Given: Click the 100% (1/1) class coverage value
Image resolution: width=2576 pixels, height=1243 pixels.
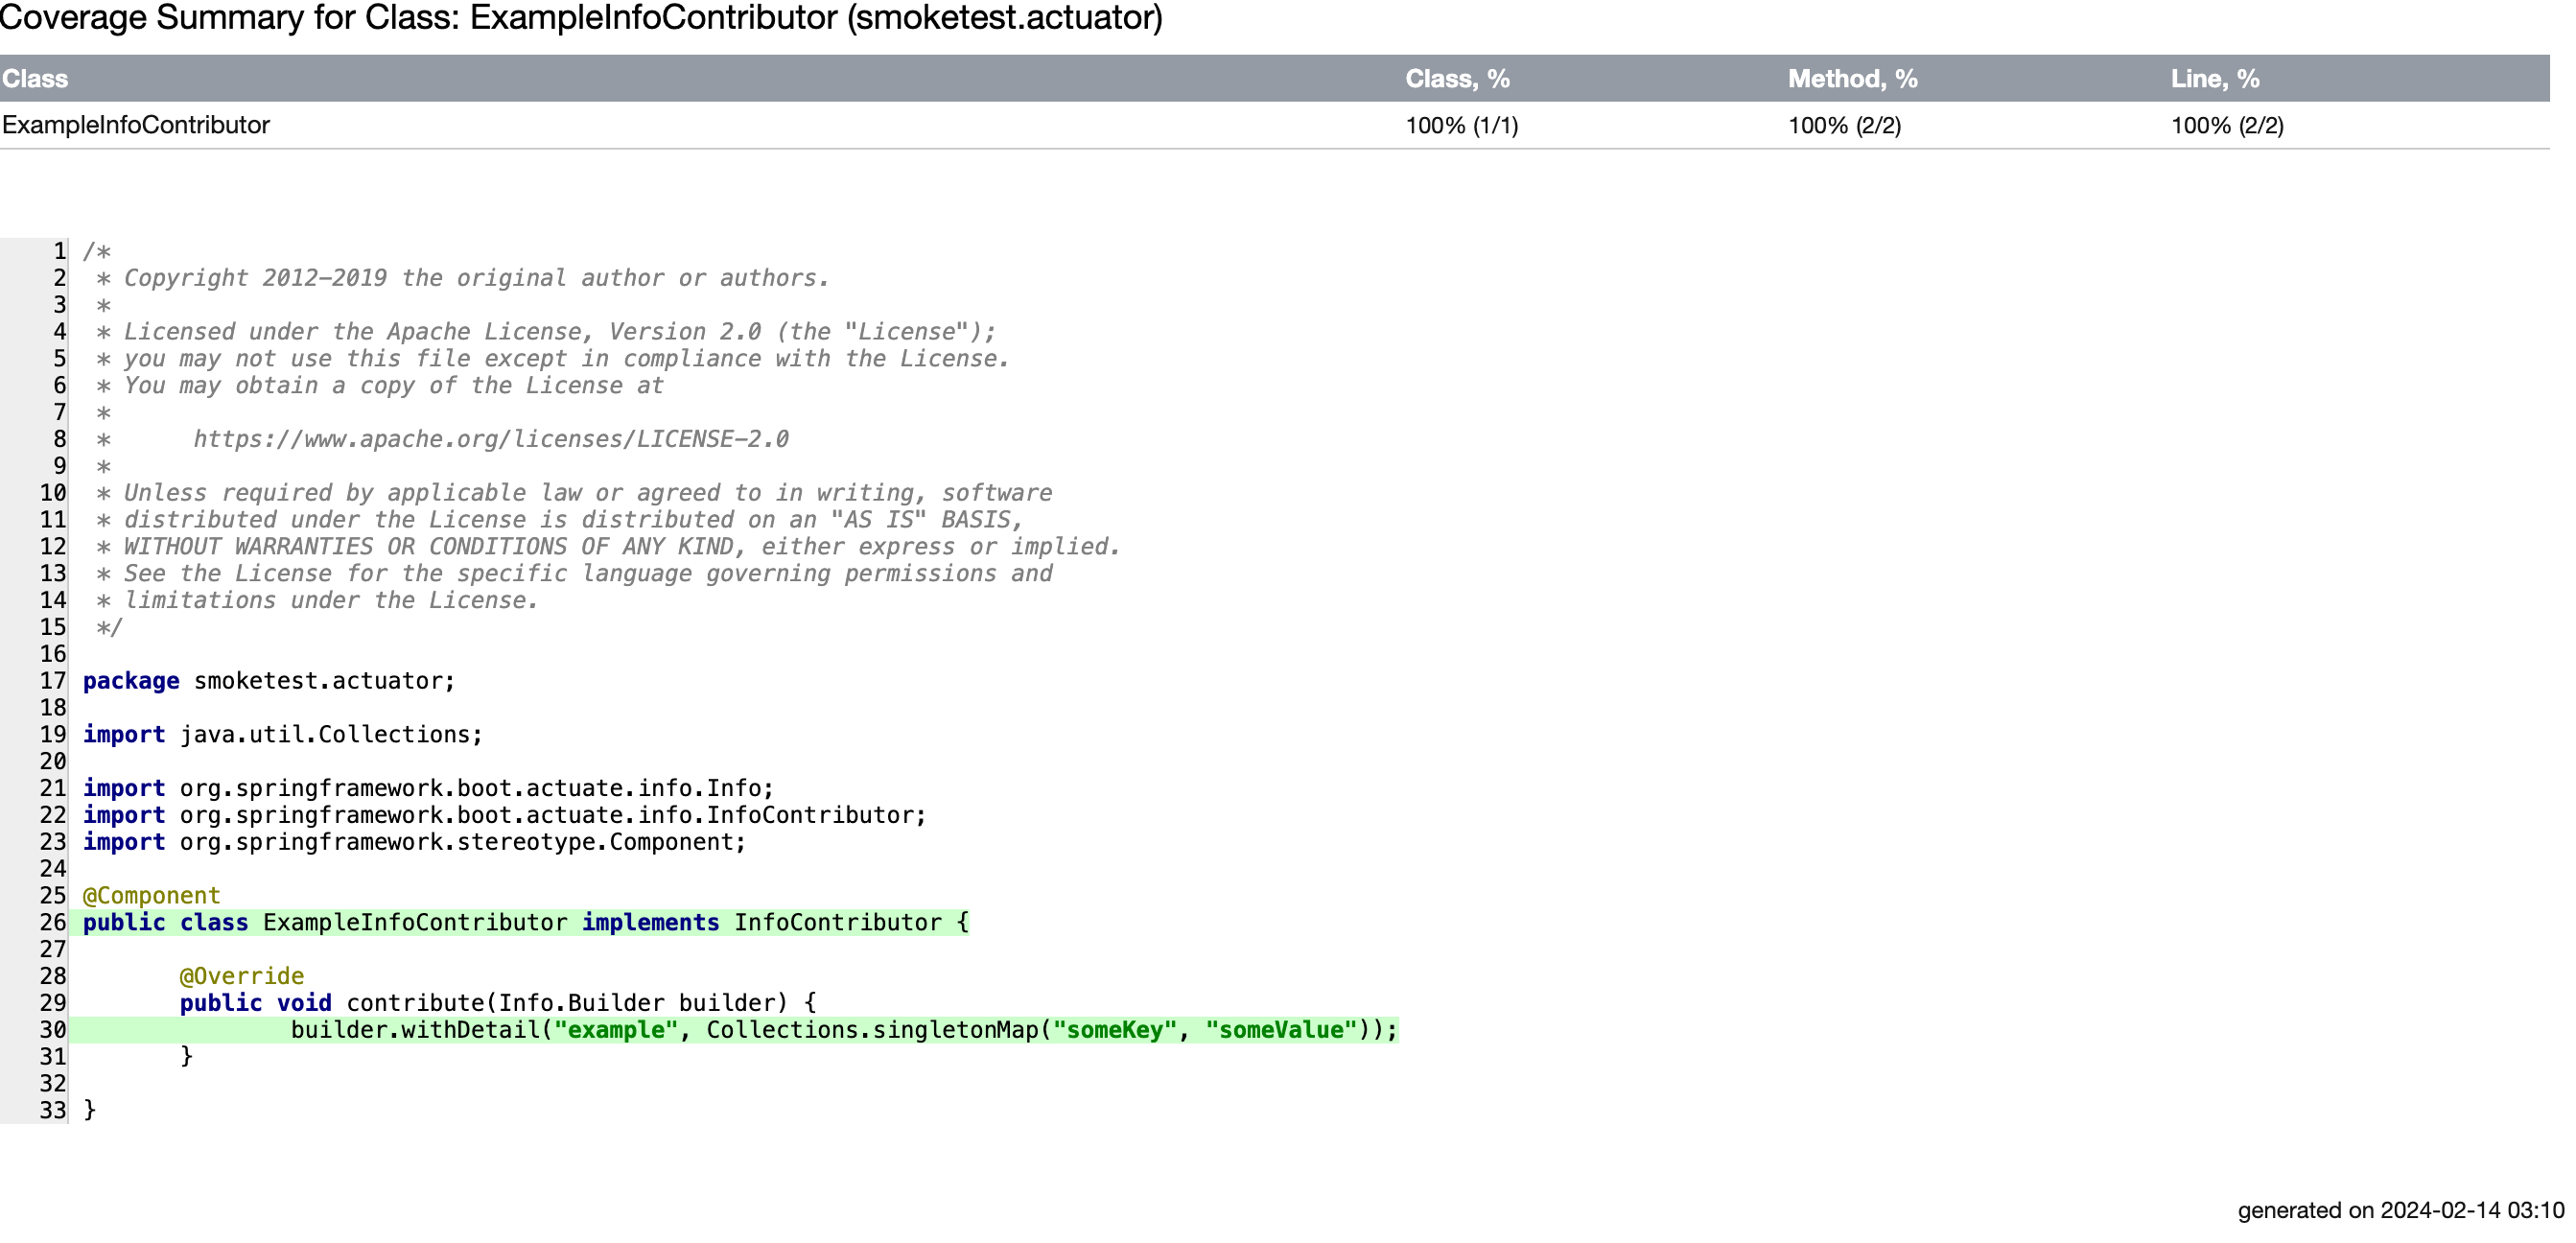Looking at the screenshot, I should point(1461,125).
